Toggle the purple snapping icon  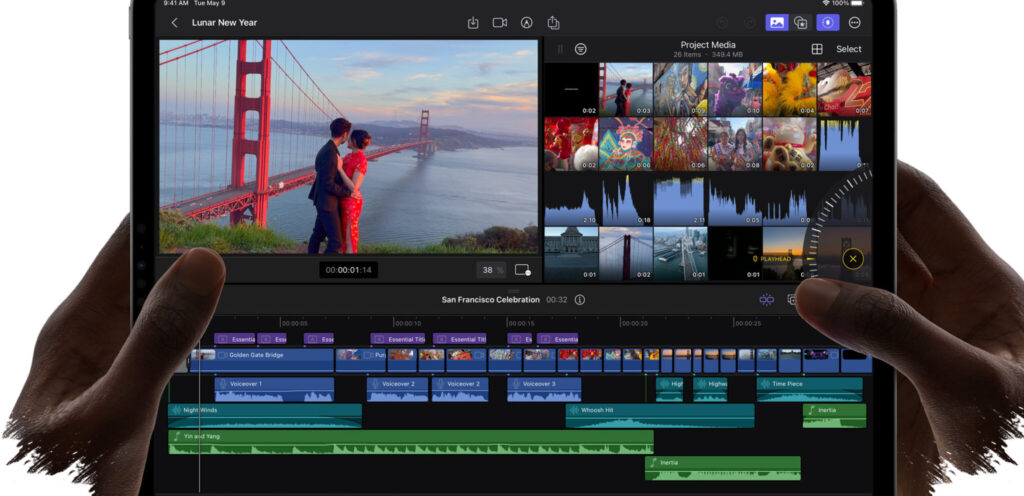point(766,300)
